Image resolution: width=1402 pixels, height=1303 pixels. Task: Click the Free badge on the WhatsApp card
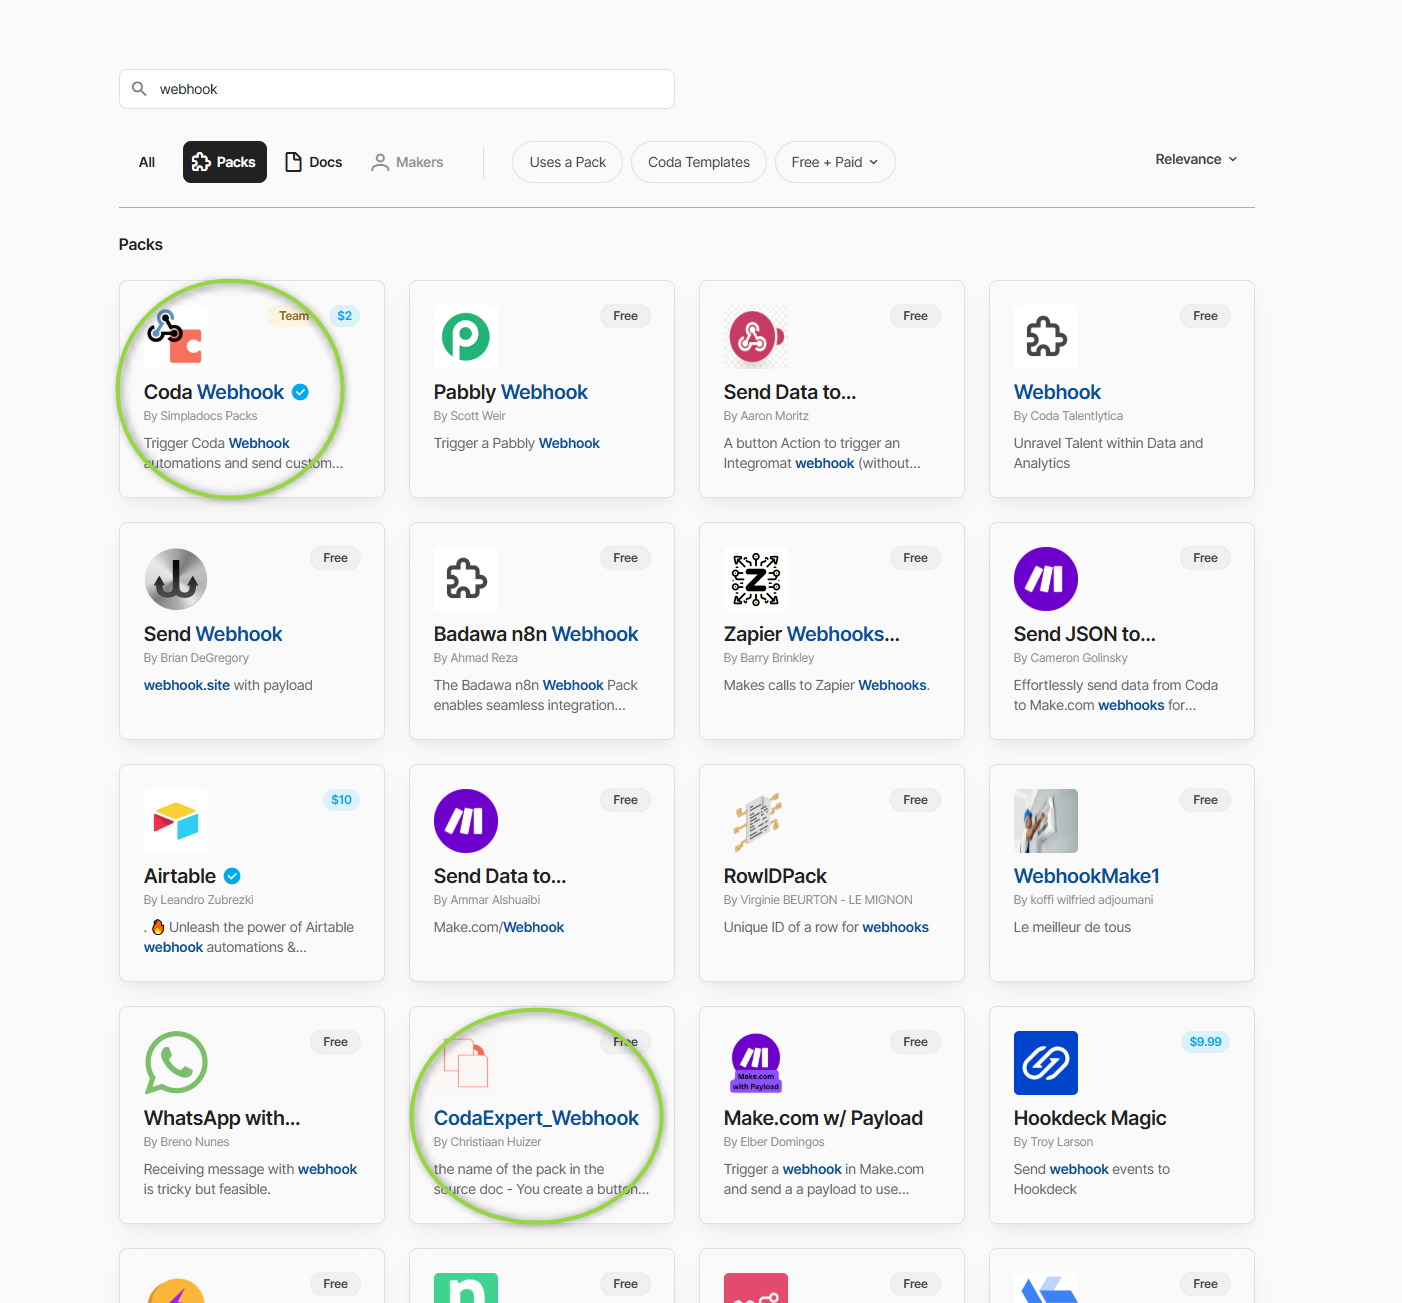point(336,1042)
